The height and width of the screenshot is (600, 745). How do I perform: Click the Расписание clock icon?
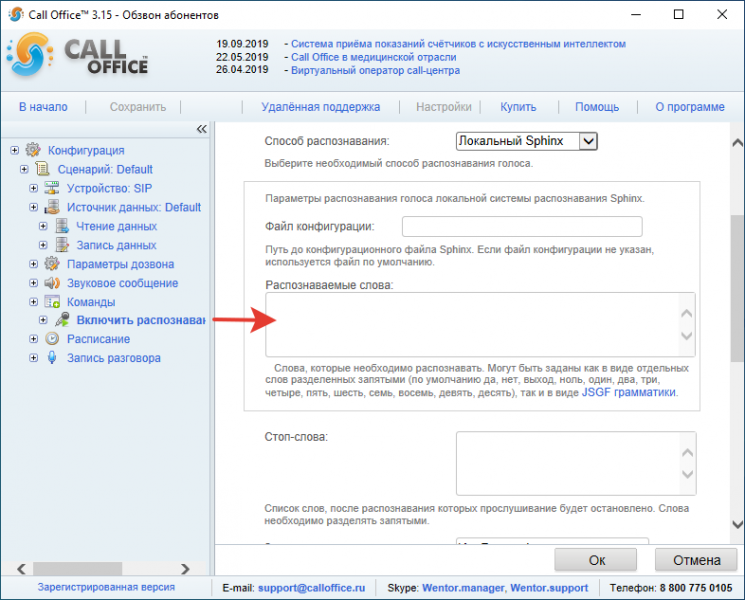click(x=52, y=339)
